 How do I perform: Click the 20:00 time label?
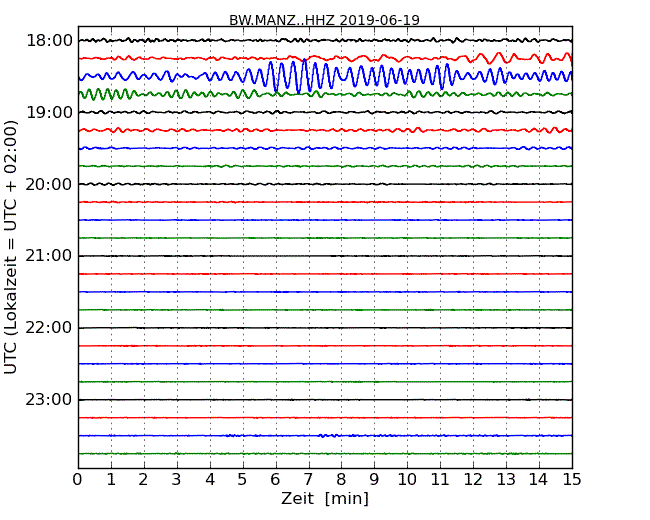49,185
